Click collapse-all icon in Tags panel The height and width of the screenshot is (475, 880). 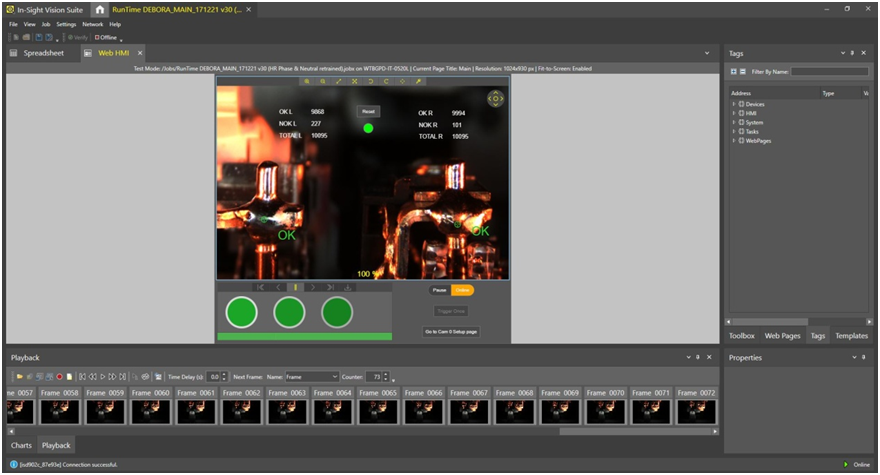742,72
